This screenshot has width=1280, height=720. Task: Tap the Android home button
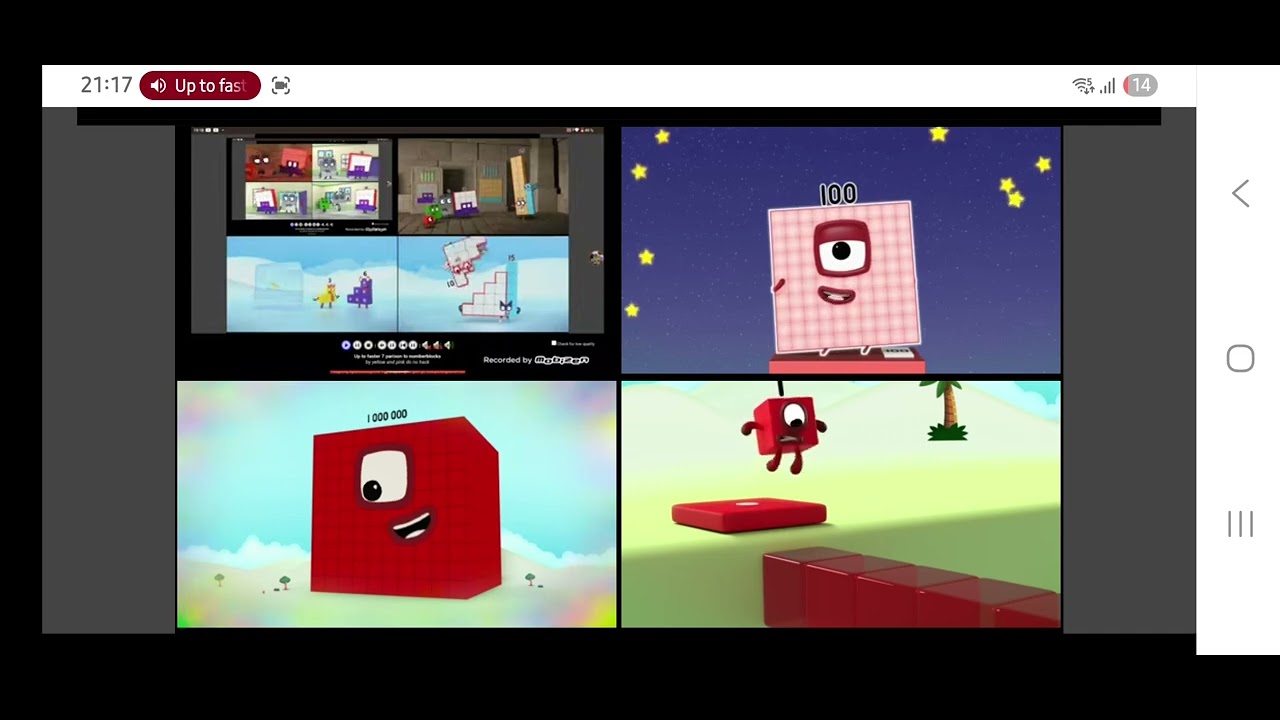pyautogui.click(x=1240, y=358)
